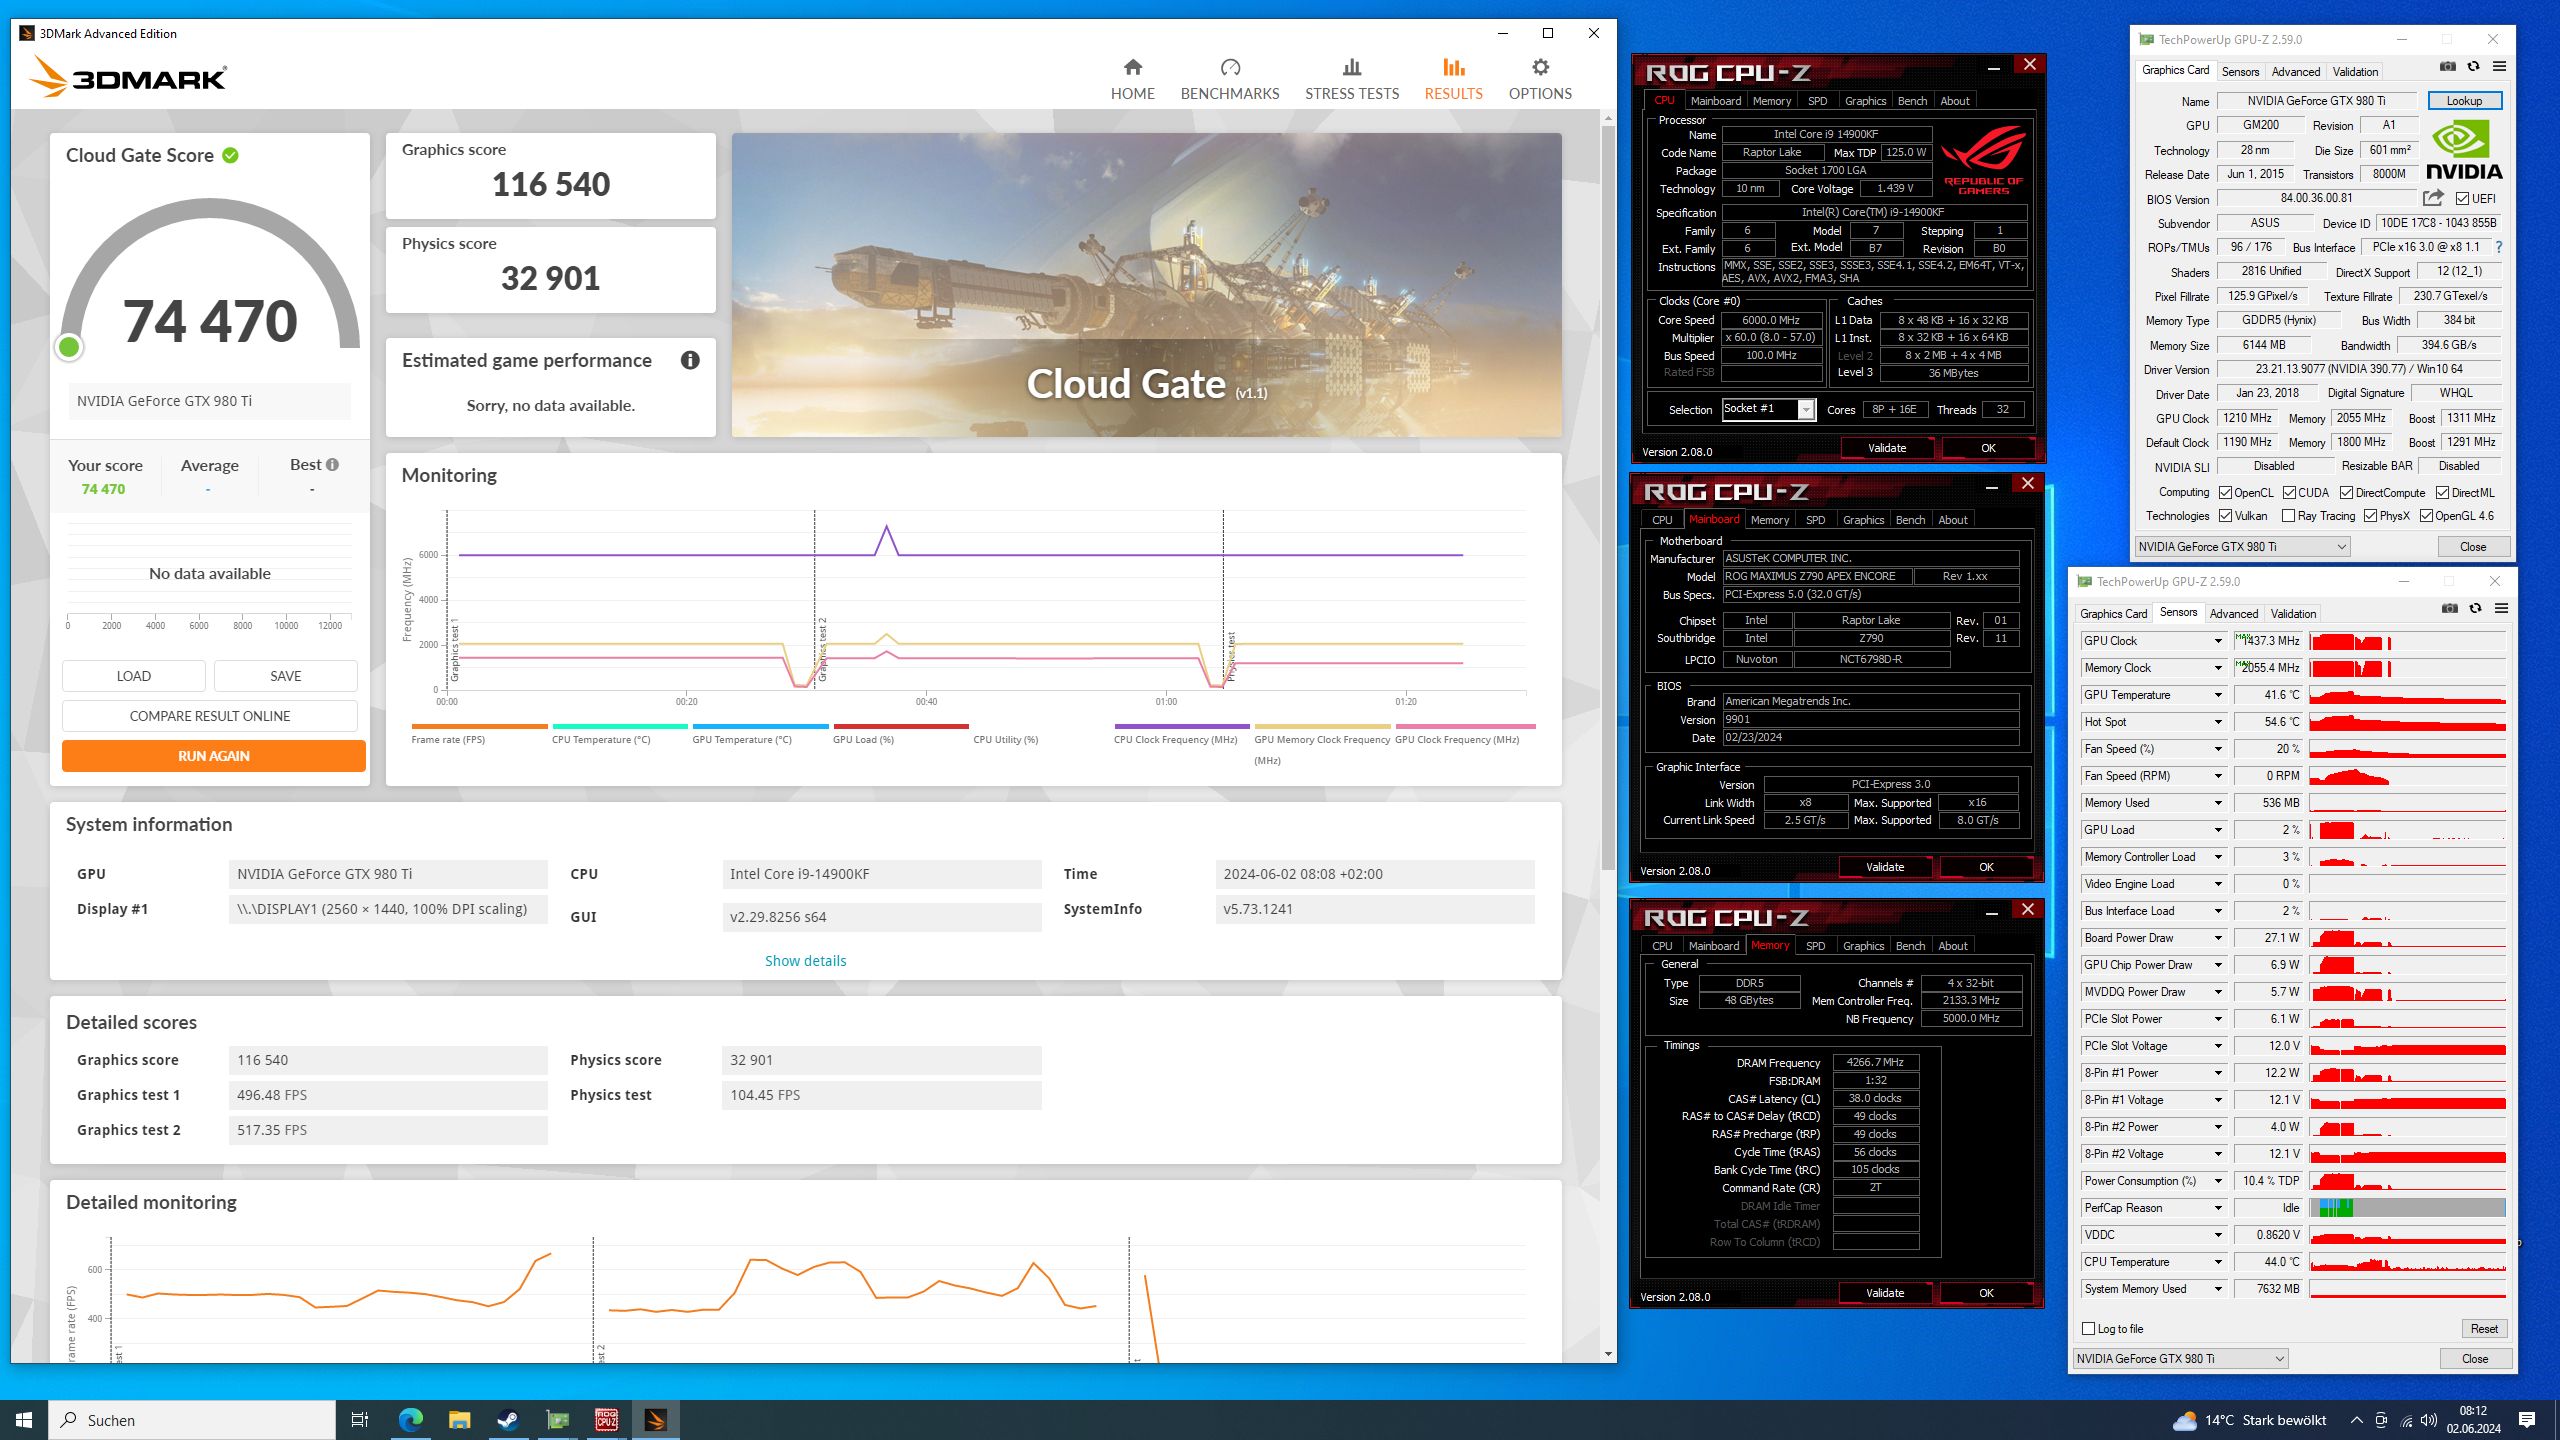2560x1440 pixels.
Task: Click the Frame rate (FPS) orange legend swatch
Action: tap(480, 726)
